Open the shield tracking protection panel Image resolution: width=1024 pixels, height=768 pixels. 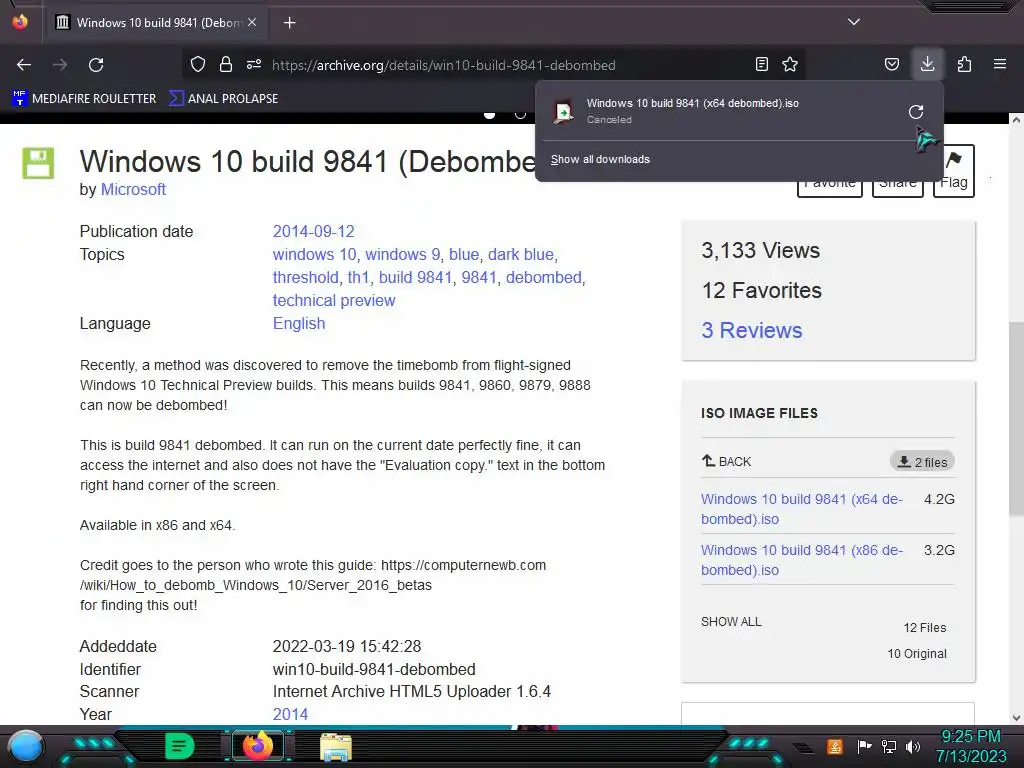198,65
